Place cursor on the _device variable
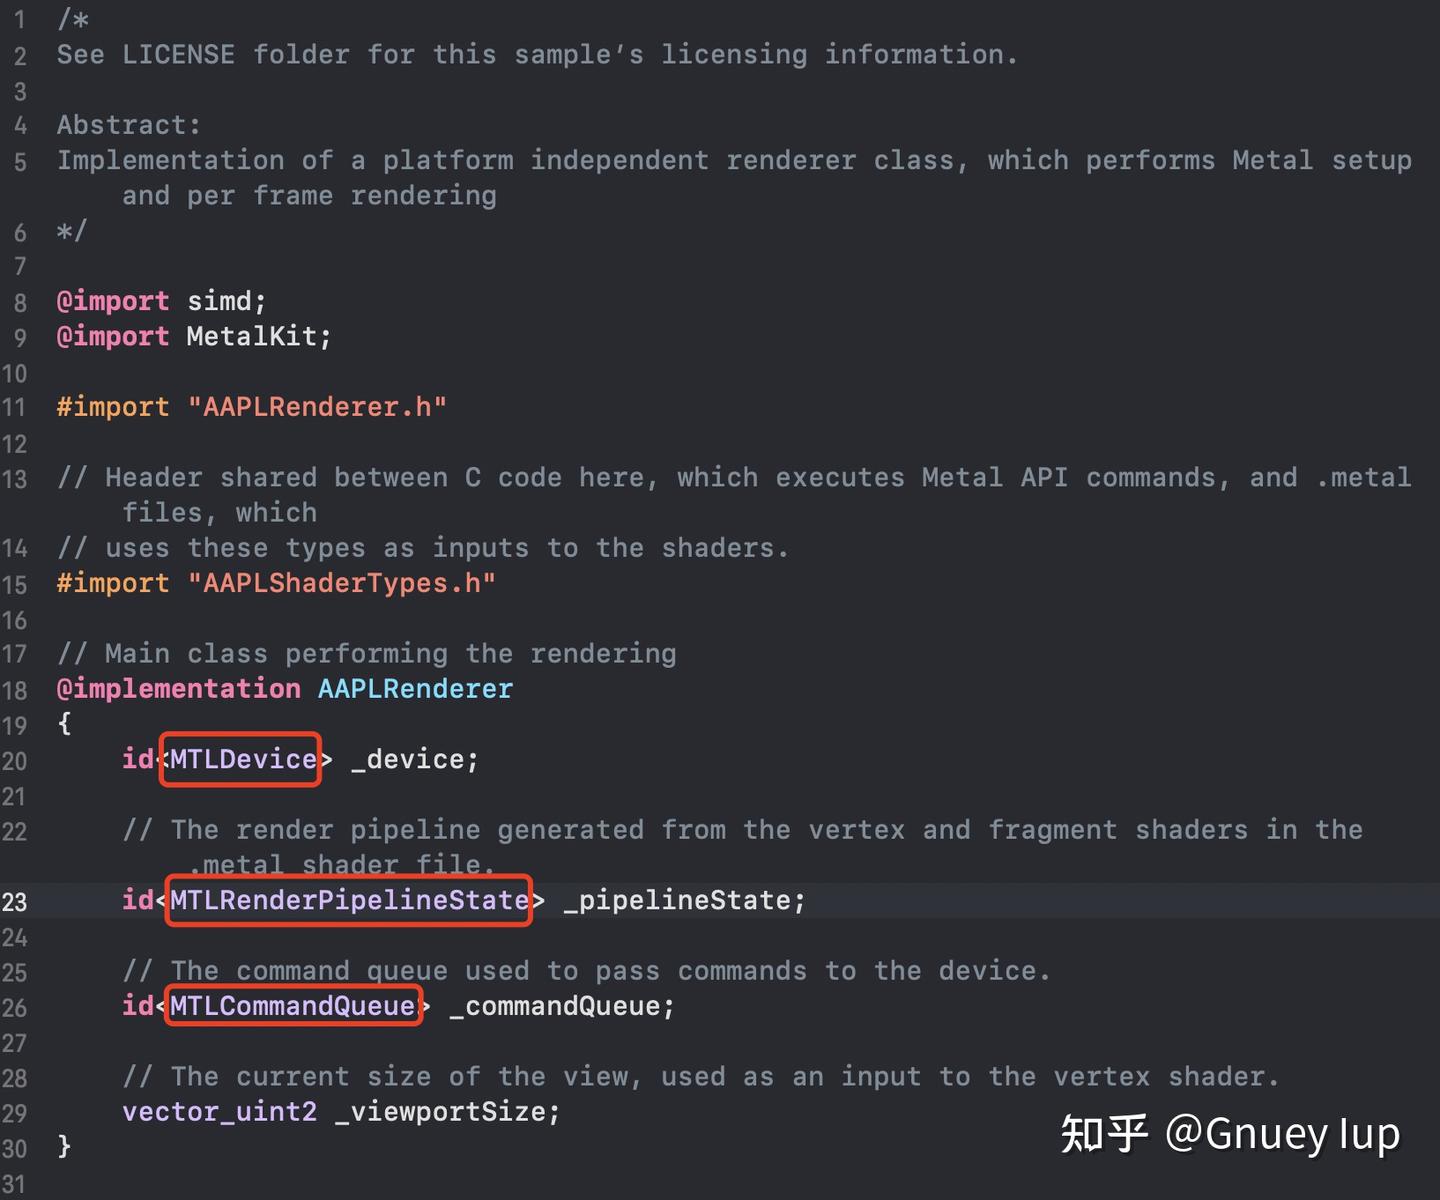The width and height of the screenshot is (1440, 1200). point(407,760)
